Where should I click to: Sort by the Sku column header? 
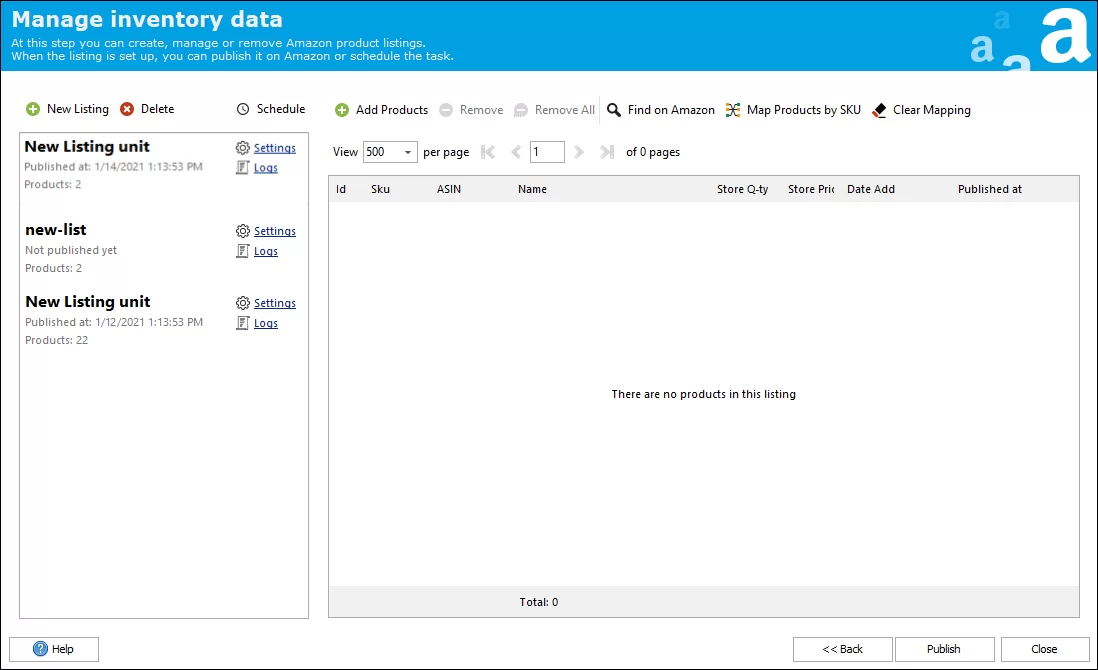click(380, 189)
